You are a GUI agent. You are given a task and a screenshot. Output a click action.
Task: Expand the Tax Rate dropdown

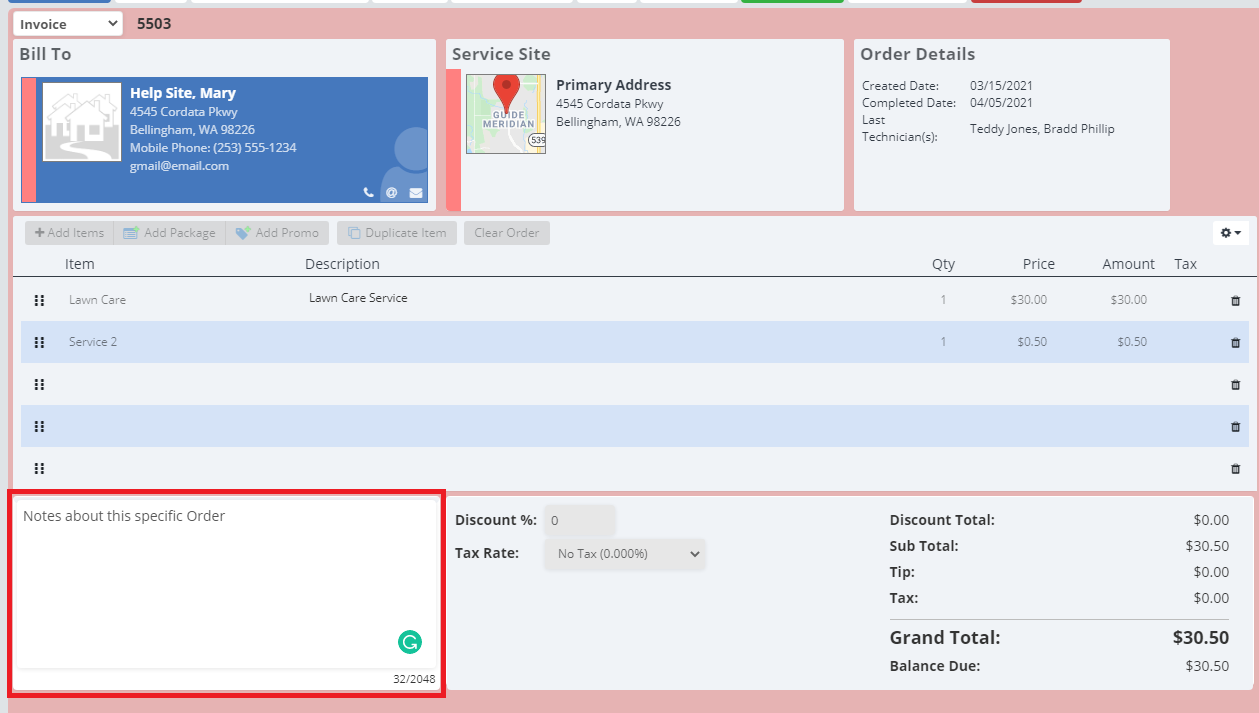pos(624,554)
